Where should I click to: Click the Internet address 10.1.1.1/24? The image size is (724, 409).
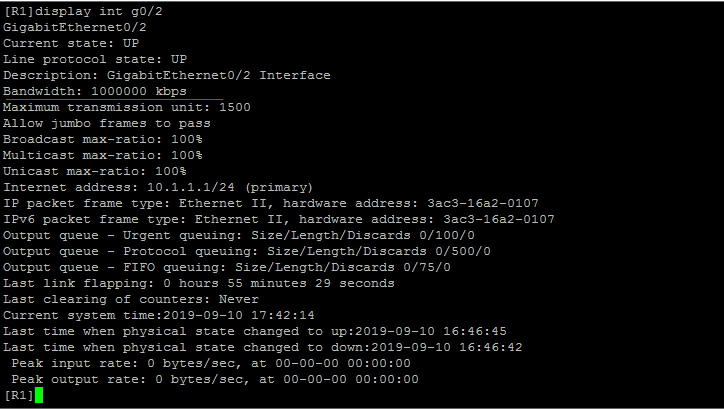(180, 187)
